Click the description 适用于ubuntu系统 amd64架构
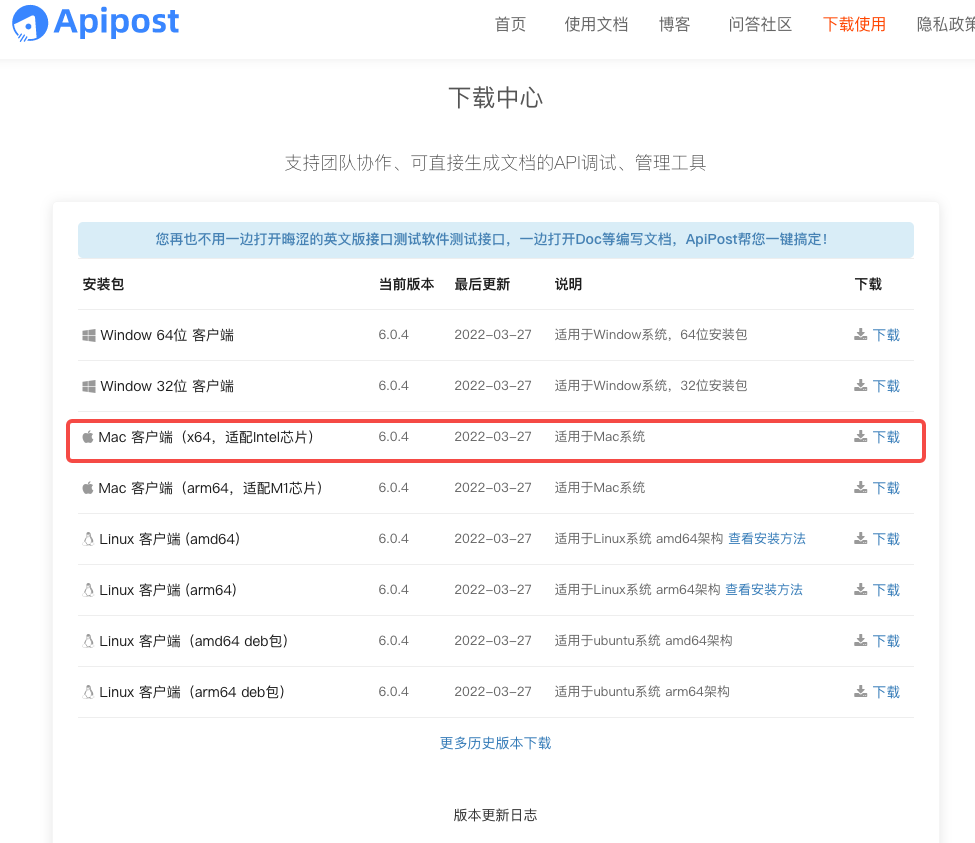 pos(644,640)
